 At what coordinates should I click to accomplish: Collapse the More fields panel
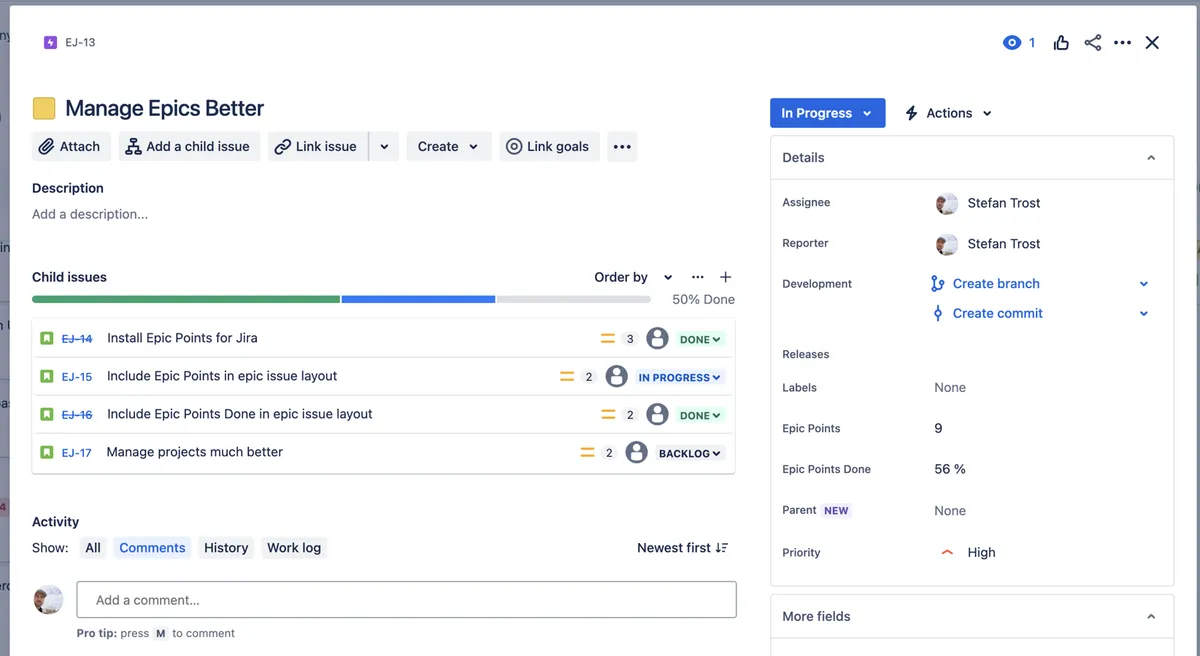coord(1151,617)
